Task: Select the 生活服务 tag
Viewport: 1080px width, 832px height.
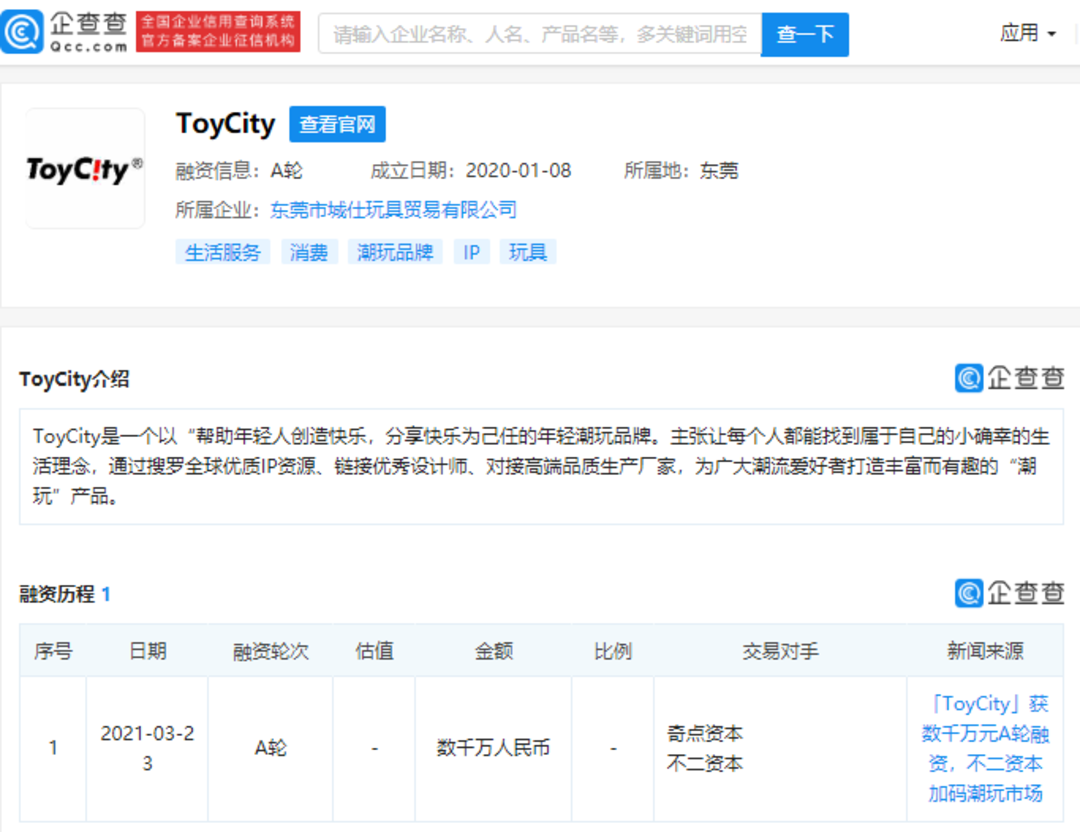Action: click(222, 252)
